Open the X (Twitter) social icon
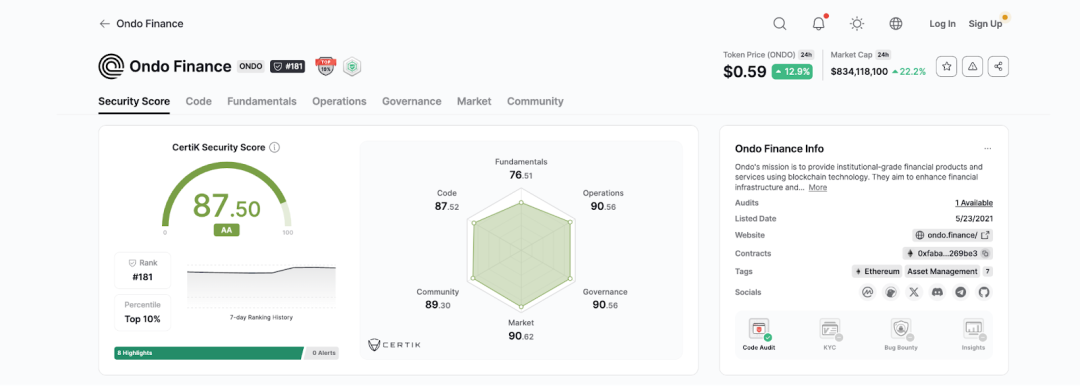This screenshot has height=386, width=1080. 914,292
